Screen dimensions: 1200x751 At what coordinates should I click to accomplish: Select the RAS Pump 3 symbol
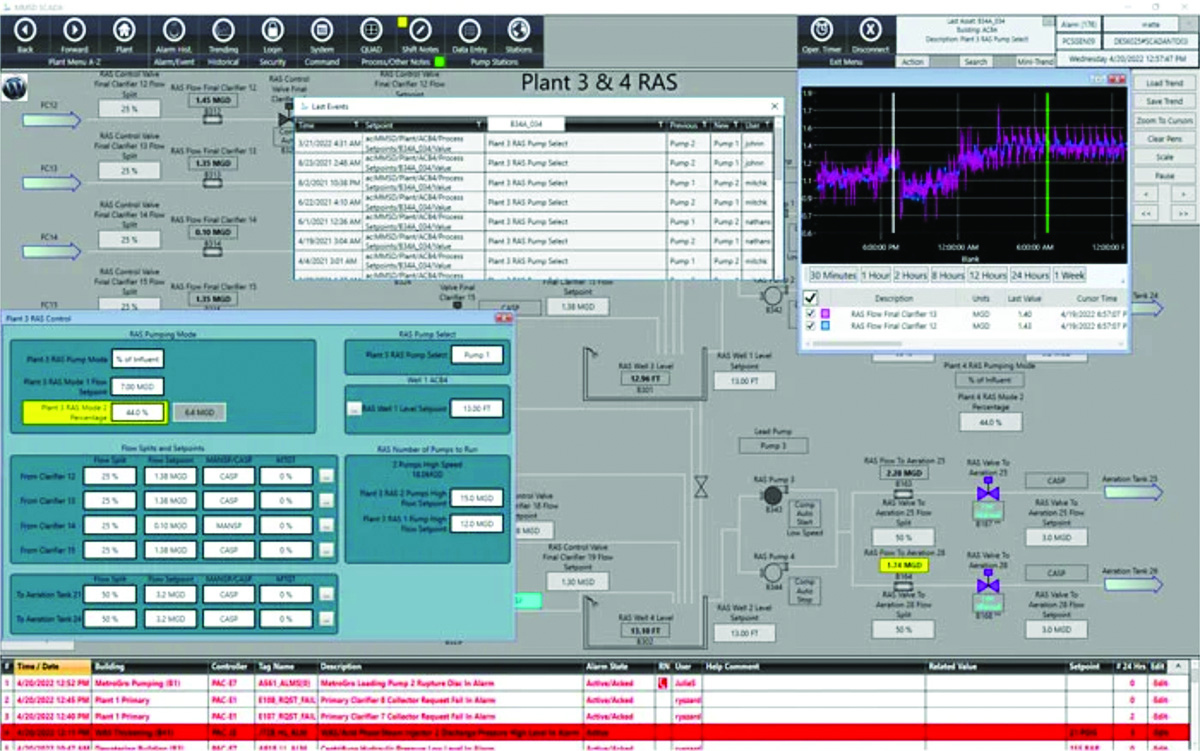click(x=772, y=495)
